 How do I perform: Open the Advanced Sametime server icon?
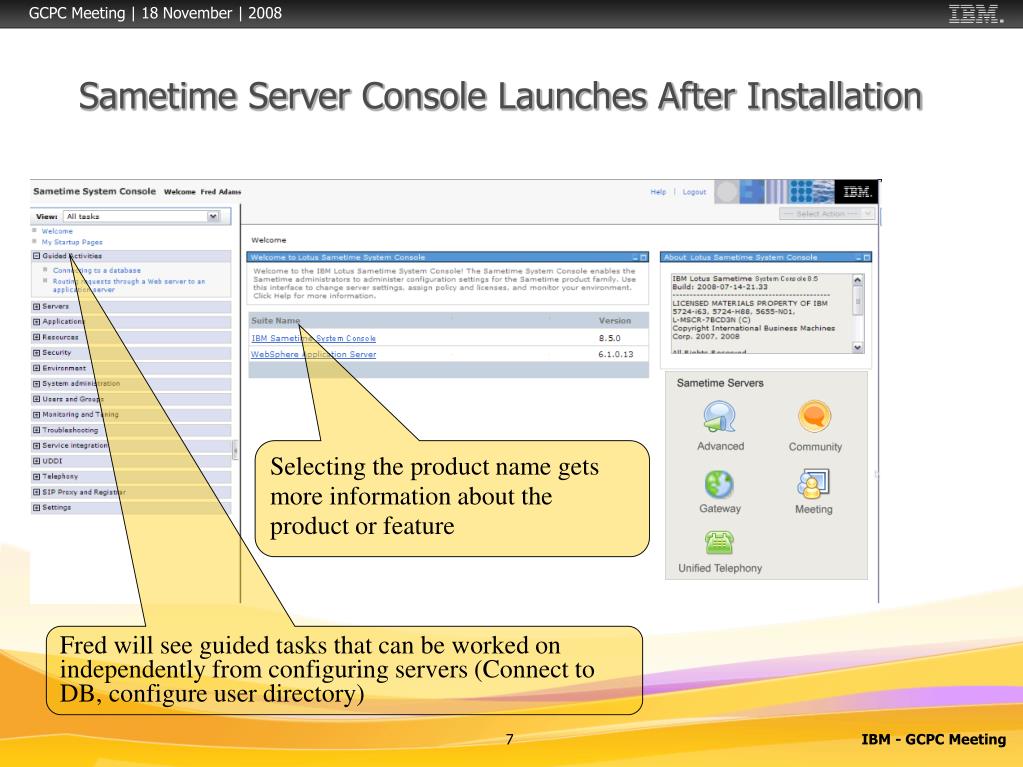point(720,417)
